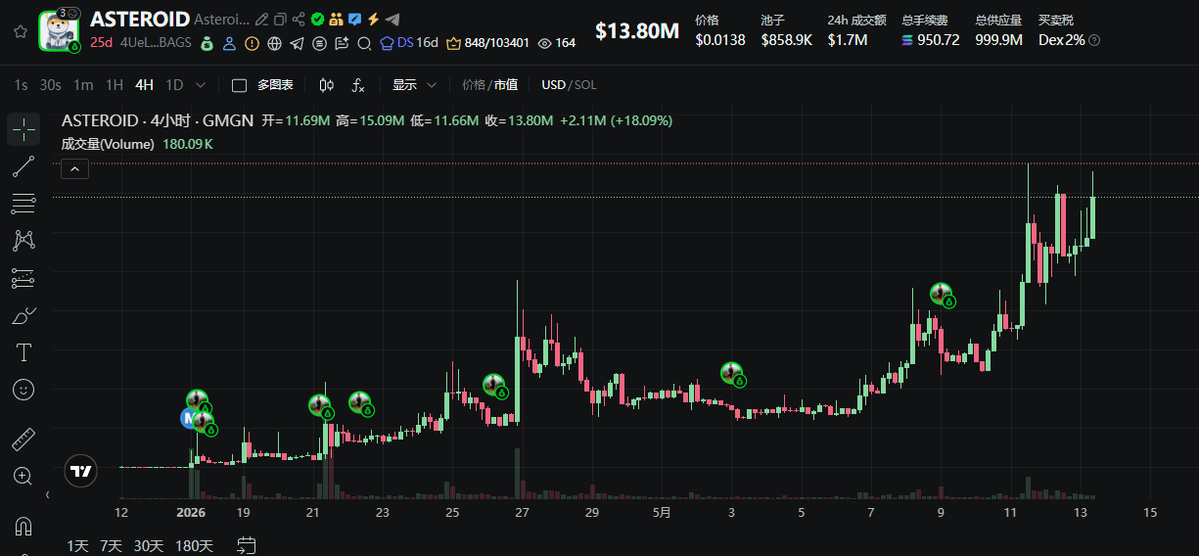Select the 30s timeframe
The height and width of the screenshot is (556, 1199).
pyautogui.click(x=50, y=85)
